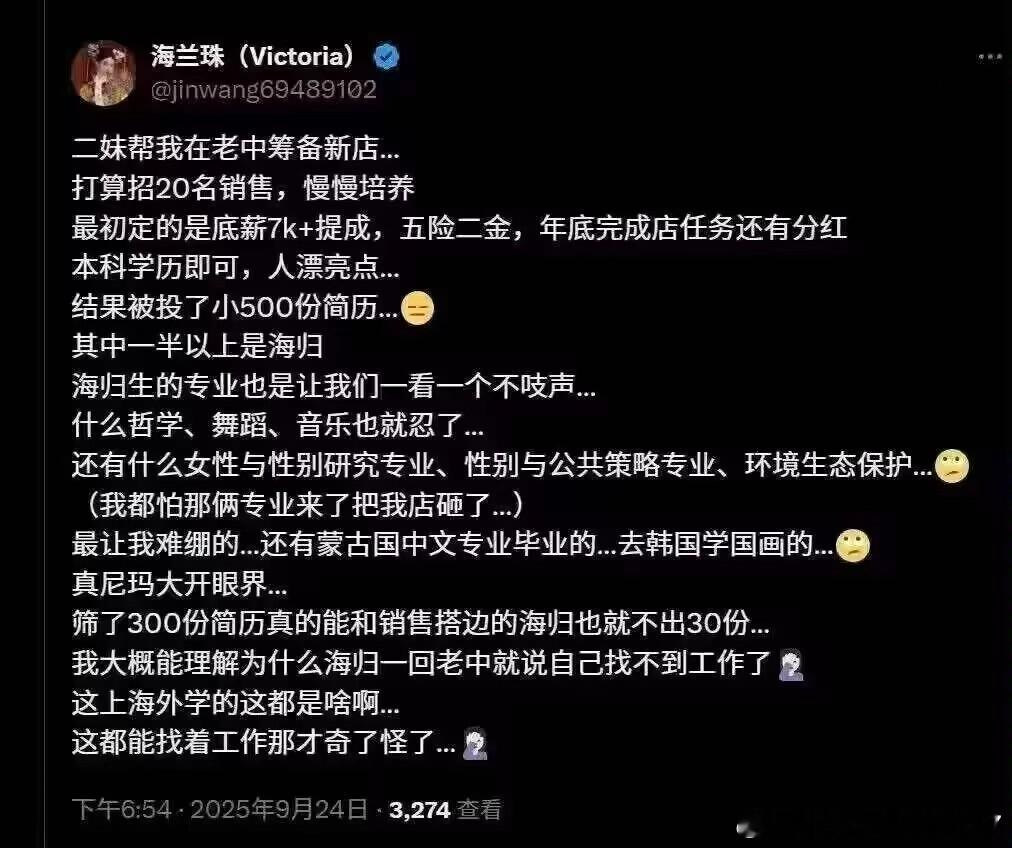Screen dimensions: 1012x848
Task: Open the 3,274 查看 view count
Action: tap(445, 809)
